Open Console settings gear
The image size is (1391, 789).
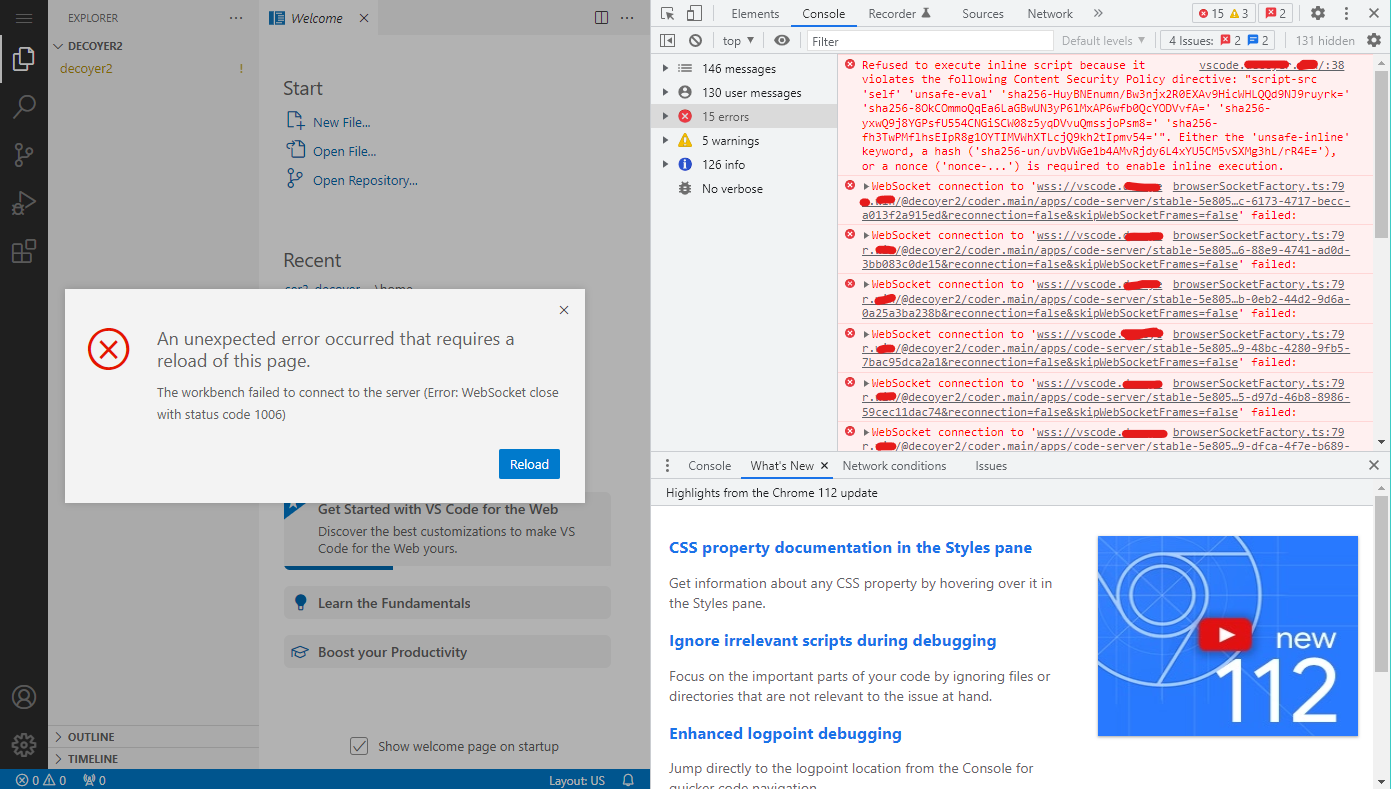1374,41
